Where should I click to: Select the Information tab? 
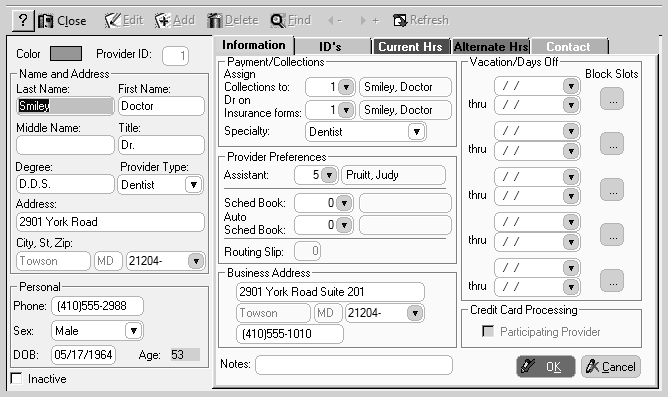coord(254,45)
